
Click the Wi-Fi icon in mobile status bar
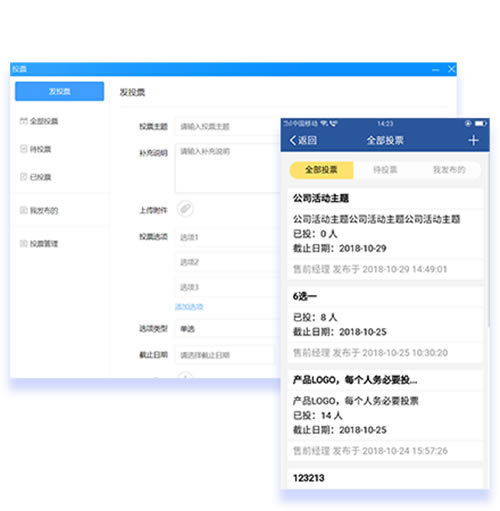click(x=324, y=124)
